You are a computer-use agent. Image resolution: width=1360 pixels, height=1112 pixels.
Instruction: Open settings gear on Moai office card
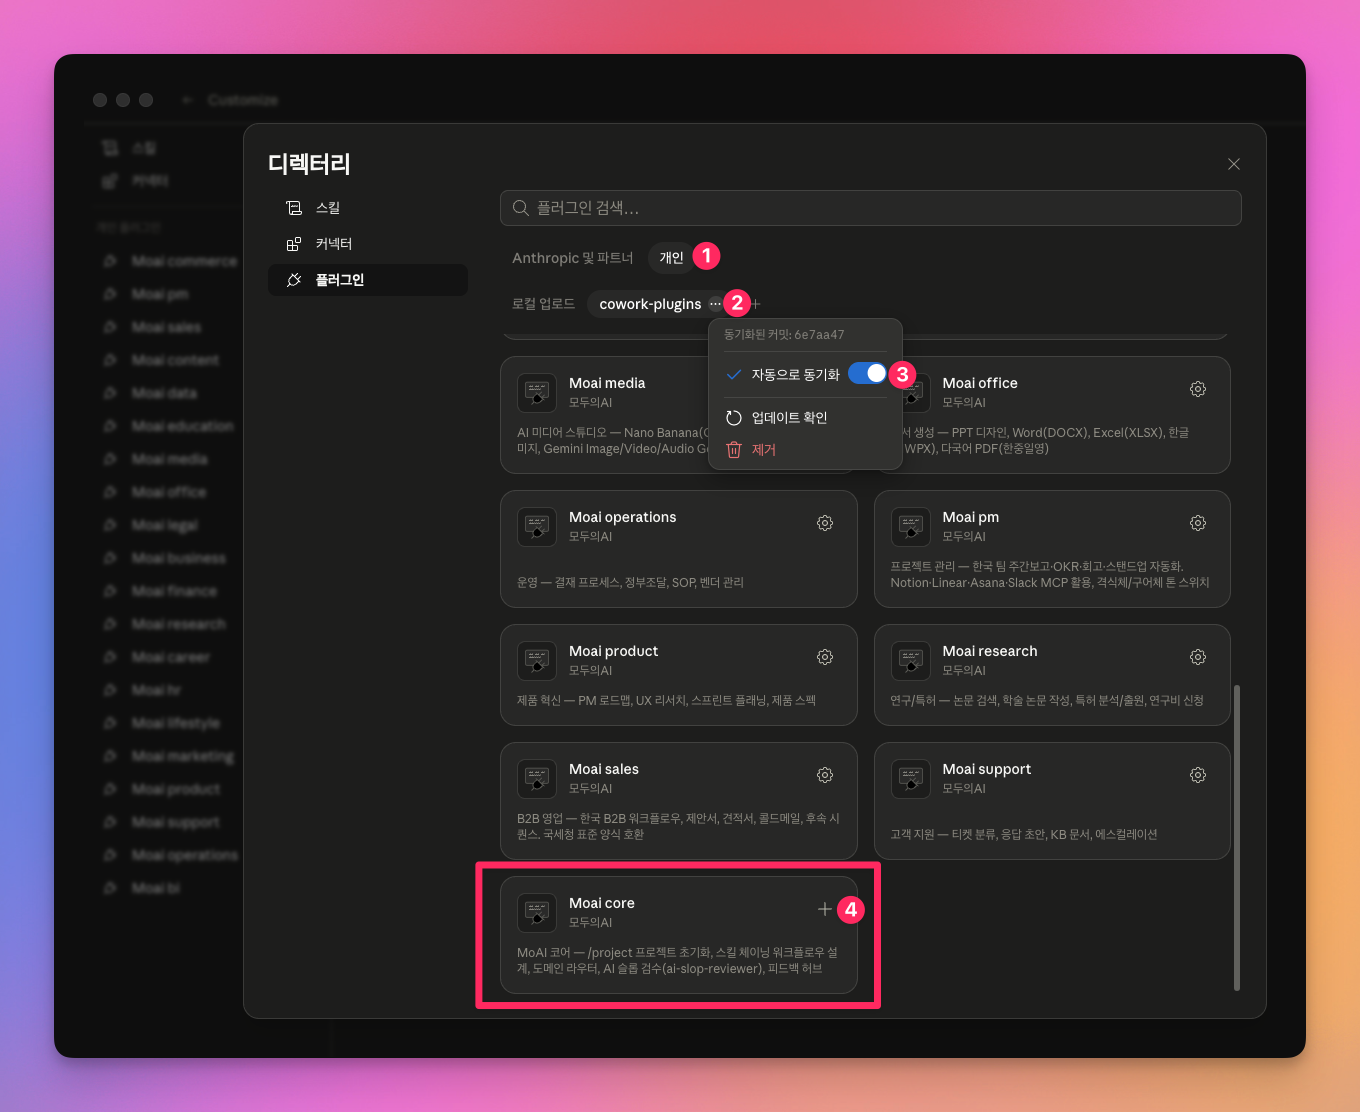tap(1198, 389)
